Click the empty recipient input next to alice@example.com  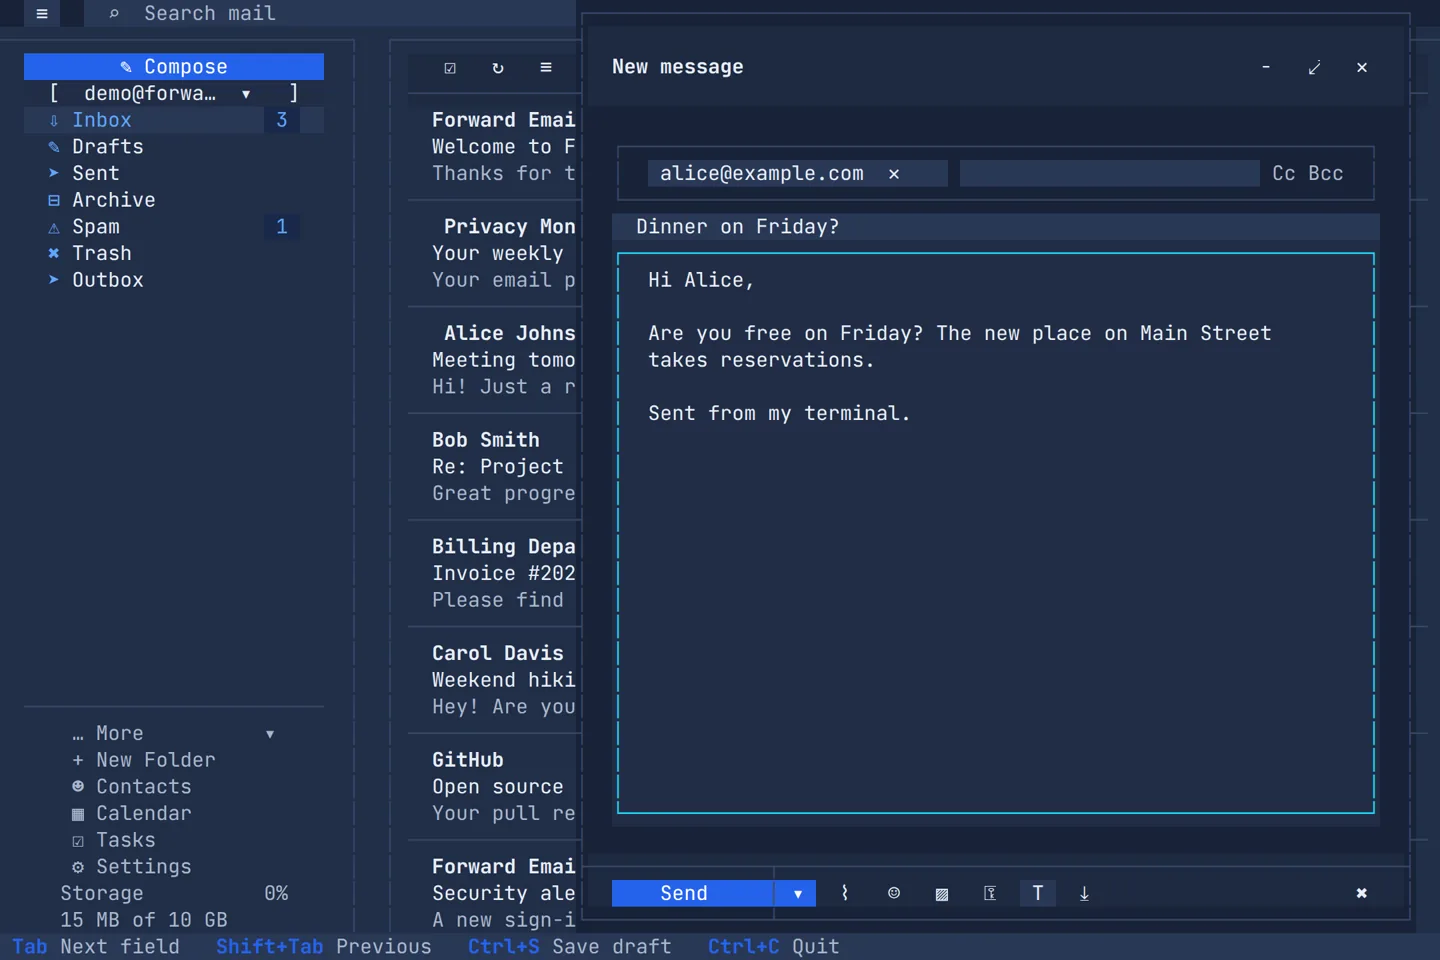click(1109, 174)
